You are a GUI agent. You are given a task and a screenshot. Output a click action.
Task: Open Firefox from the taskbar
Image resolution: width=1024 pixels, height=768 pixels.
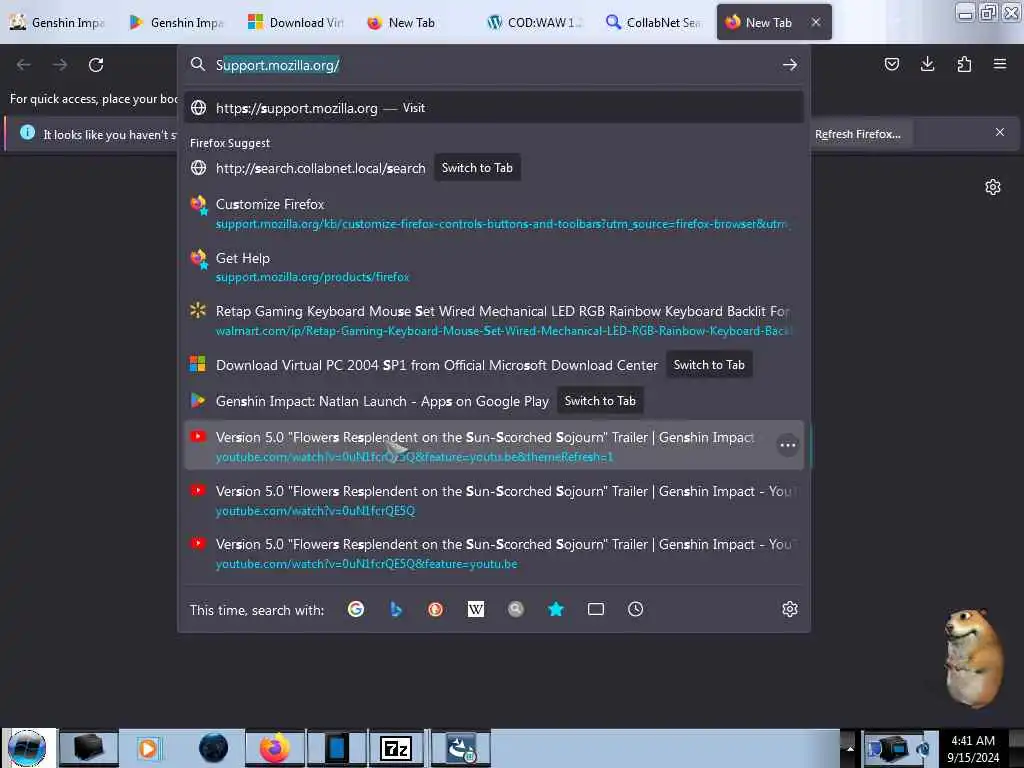coord(274,748)
